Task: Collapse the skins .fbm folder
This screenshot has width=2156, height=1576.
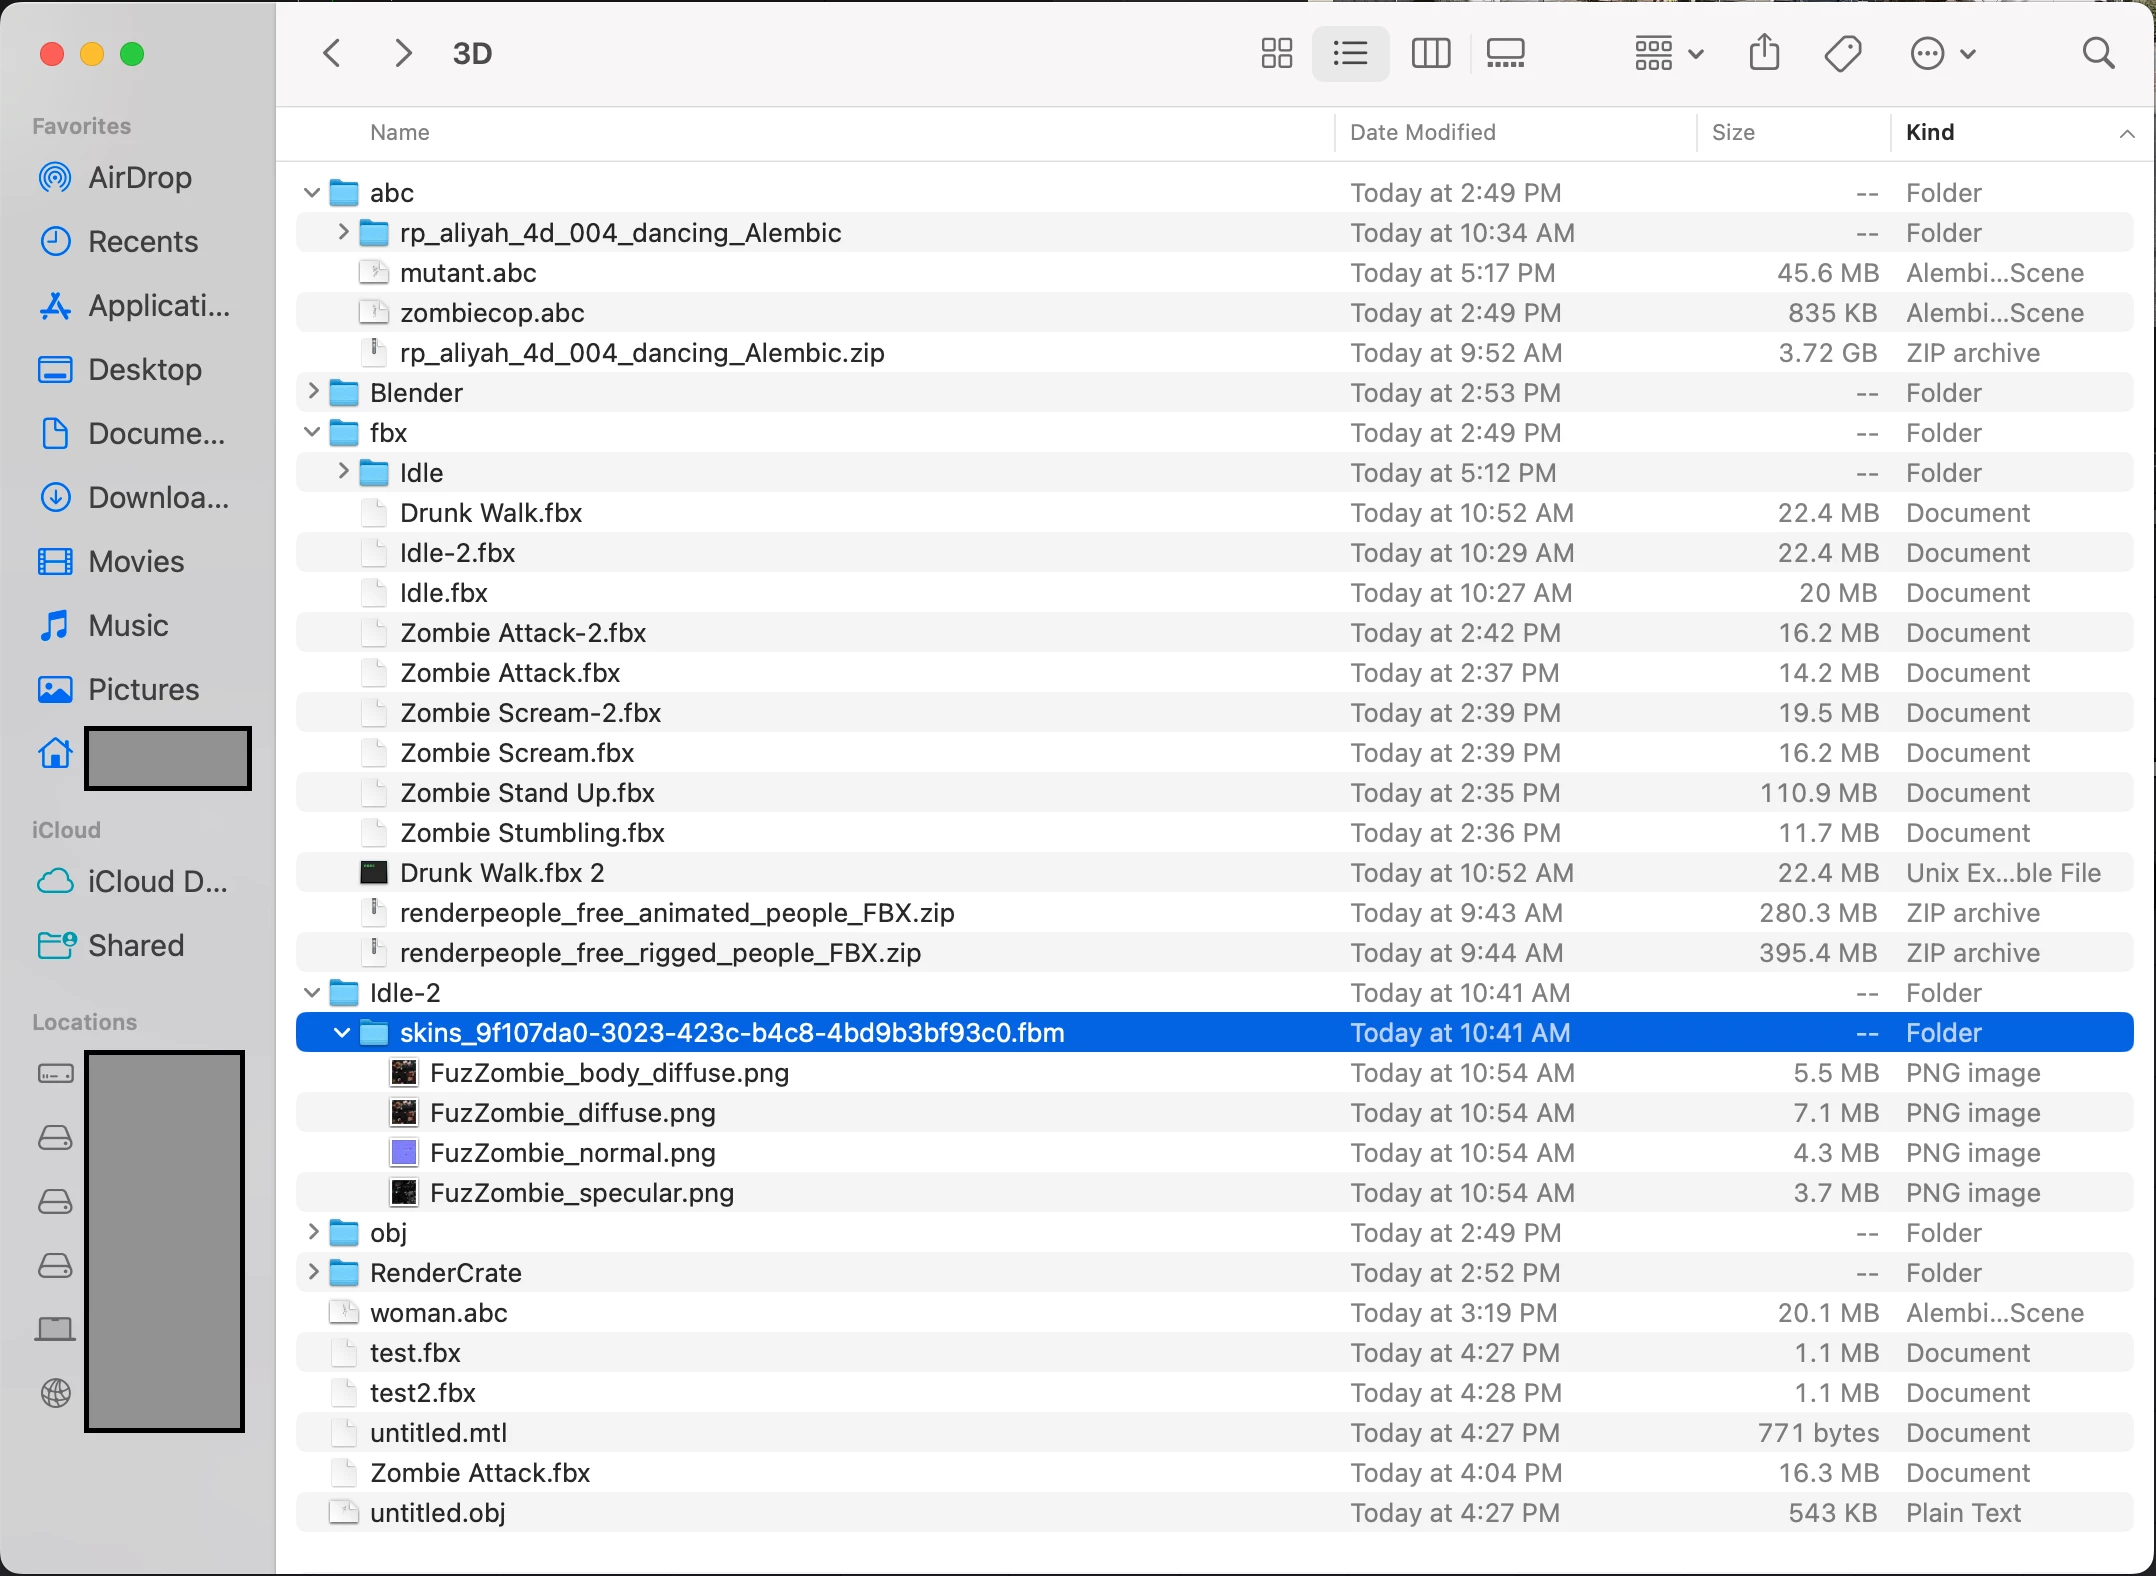Action: (x=342, y=1032)
